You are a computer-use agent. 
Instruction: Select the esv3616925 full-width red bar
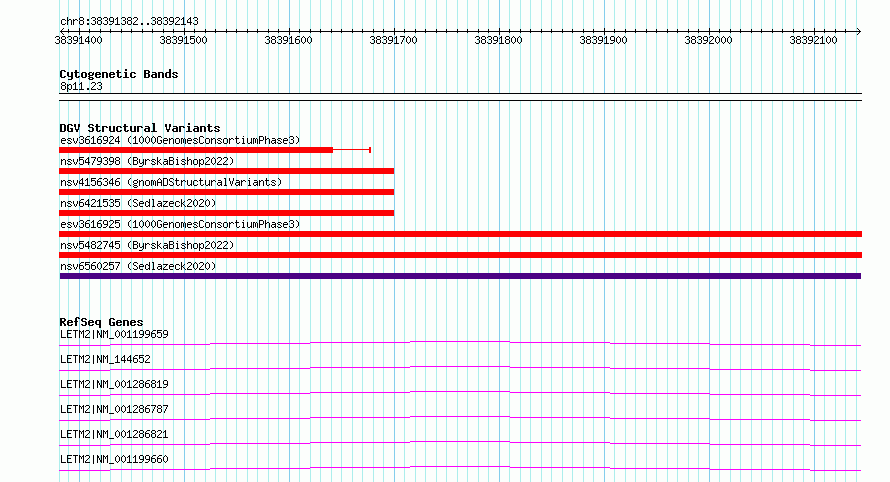pos(460,234)
